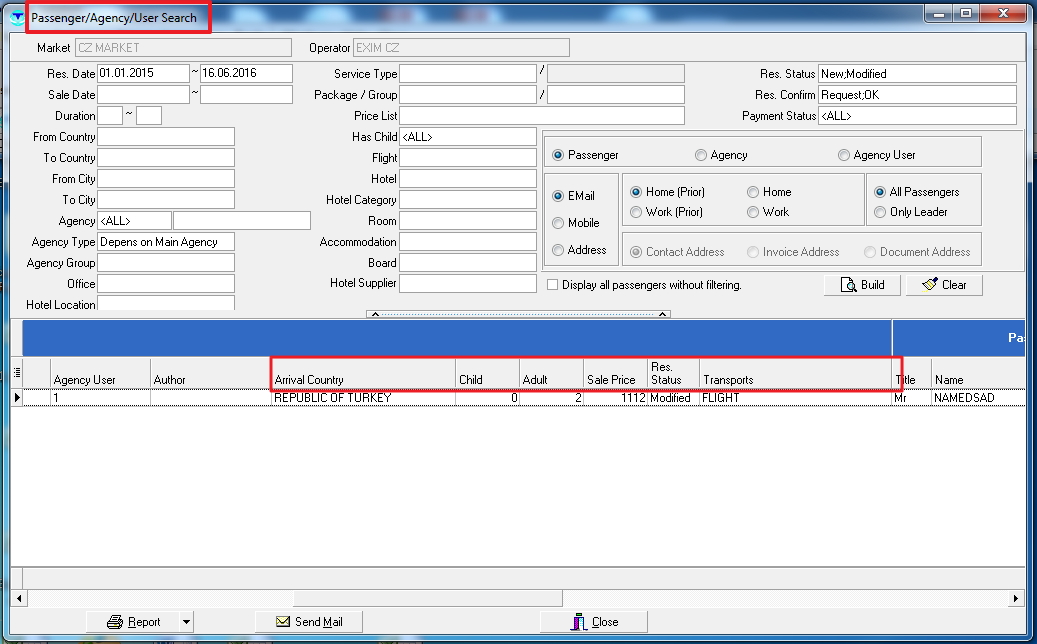
Task: Open the Report button dropdown arrow
Action: coord(185,622)
